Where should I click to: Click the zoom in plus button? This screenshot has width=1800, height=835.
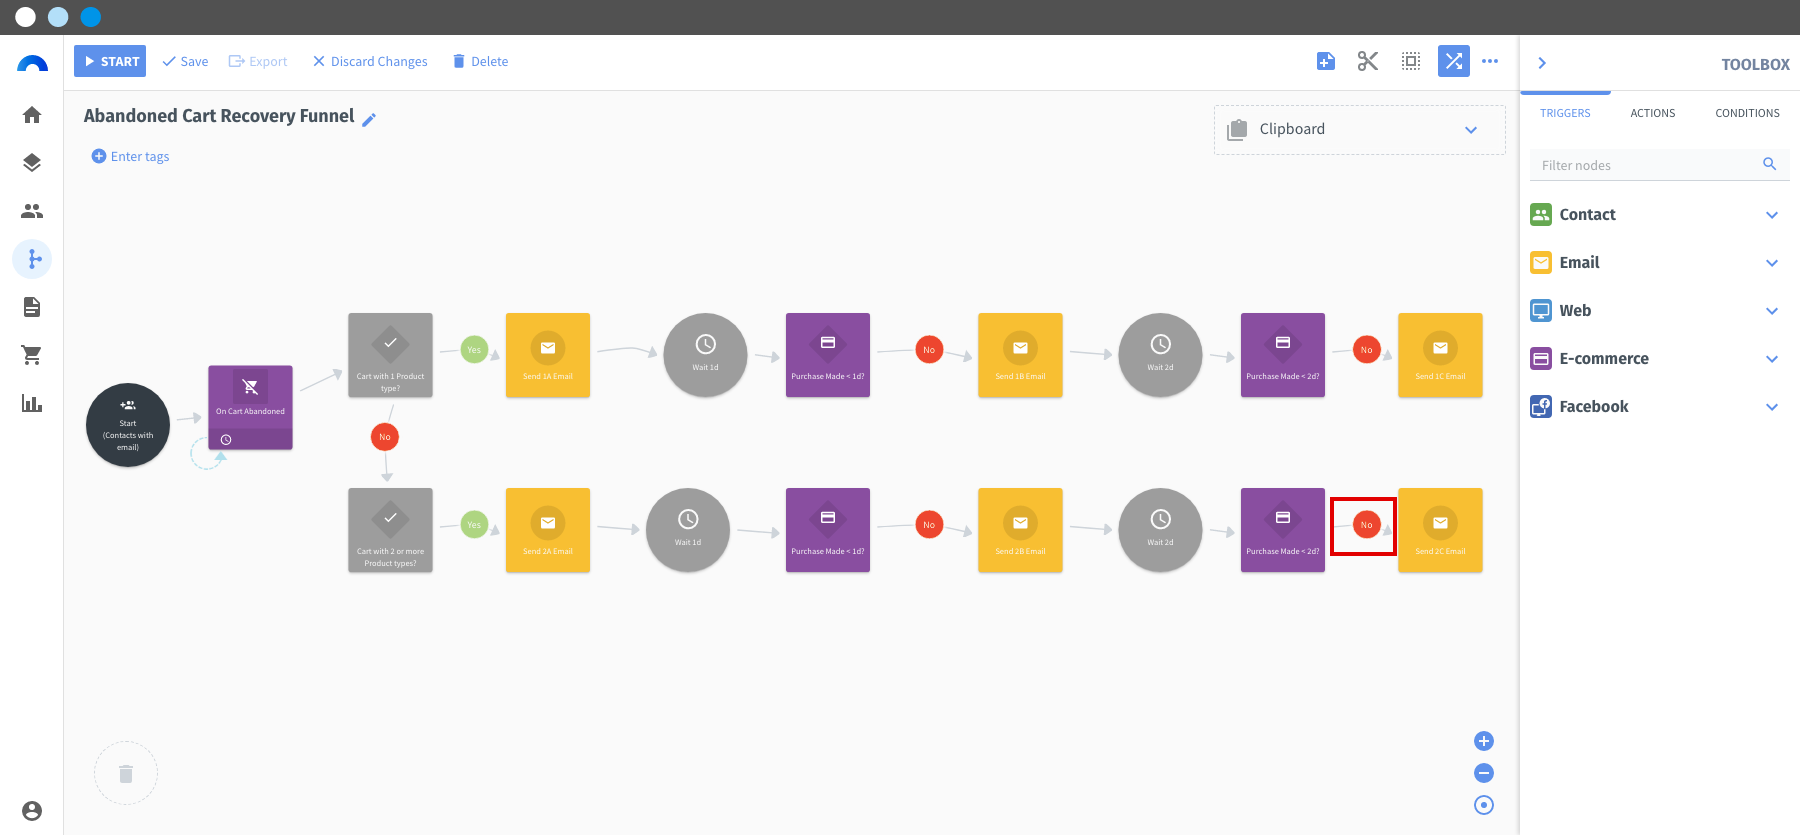[x=1484, y=741]
